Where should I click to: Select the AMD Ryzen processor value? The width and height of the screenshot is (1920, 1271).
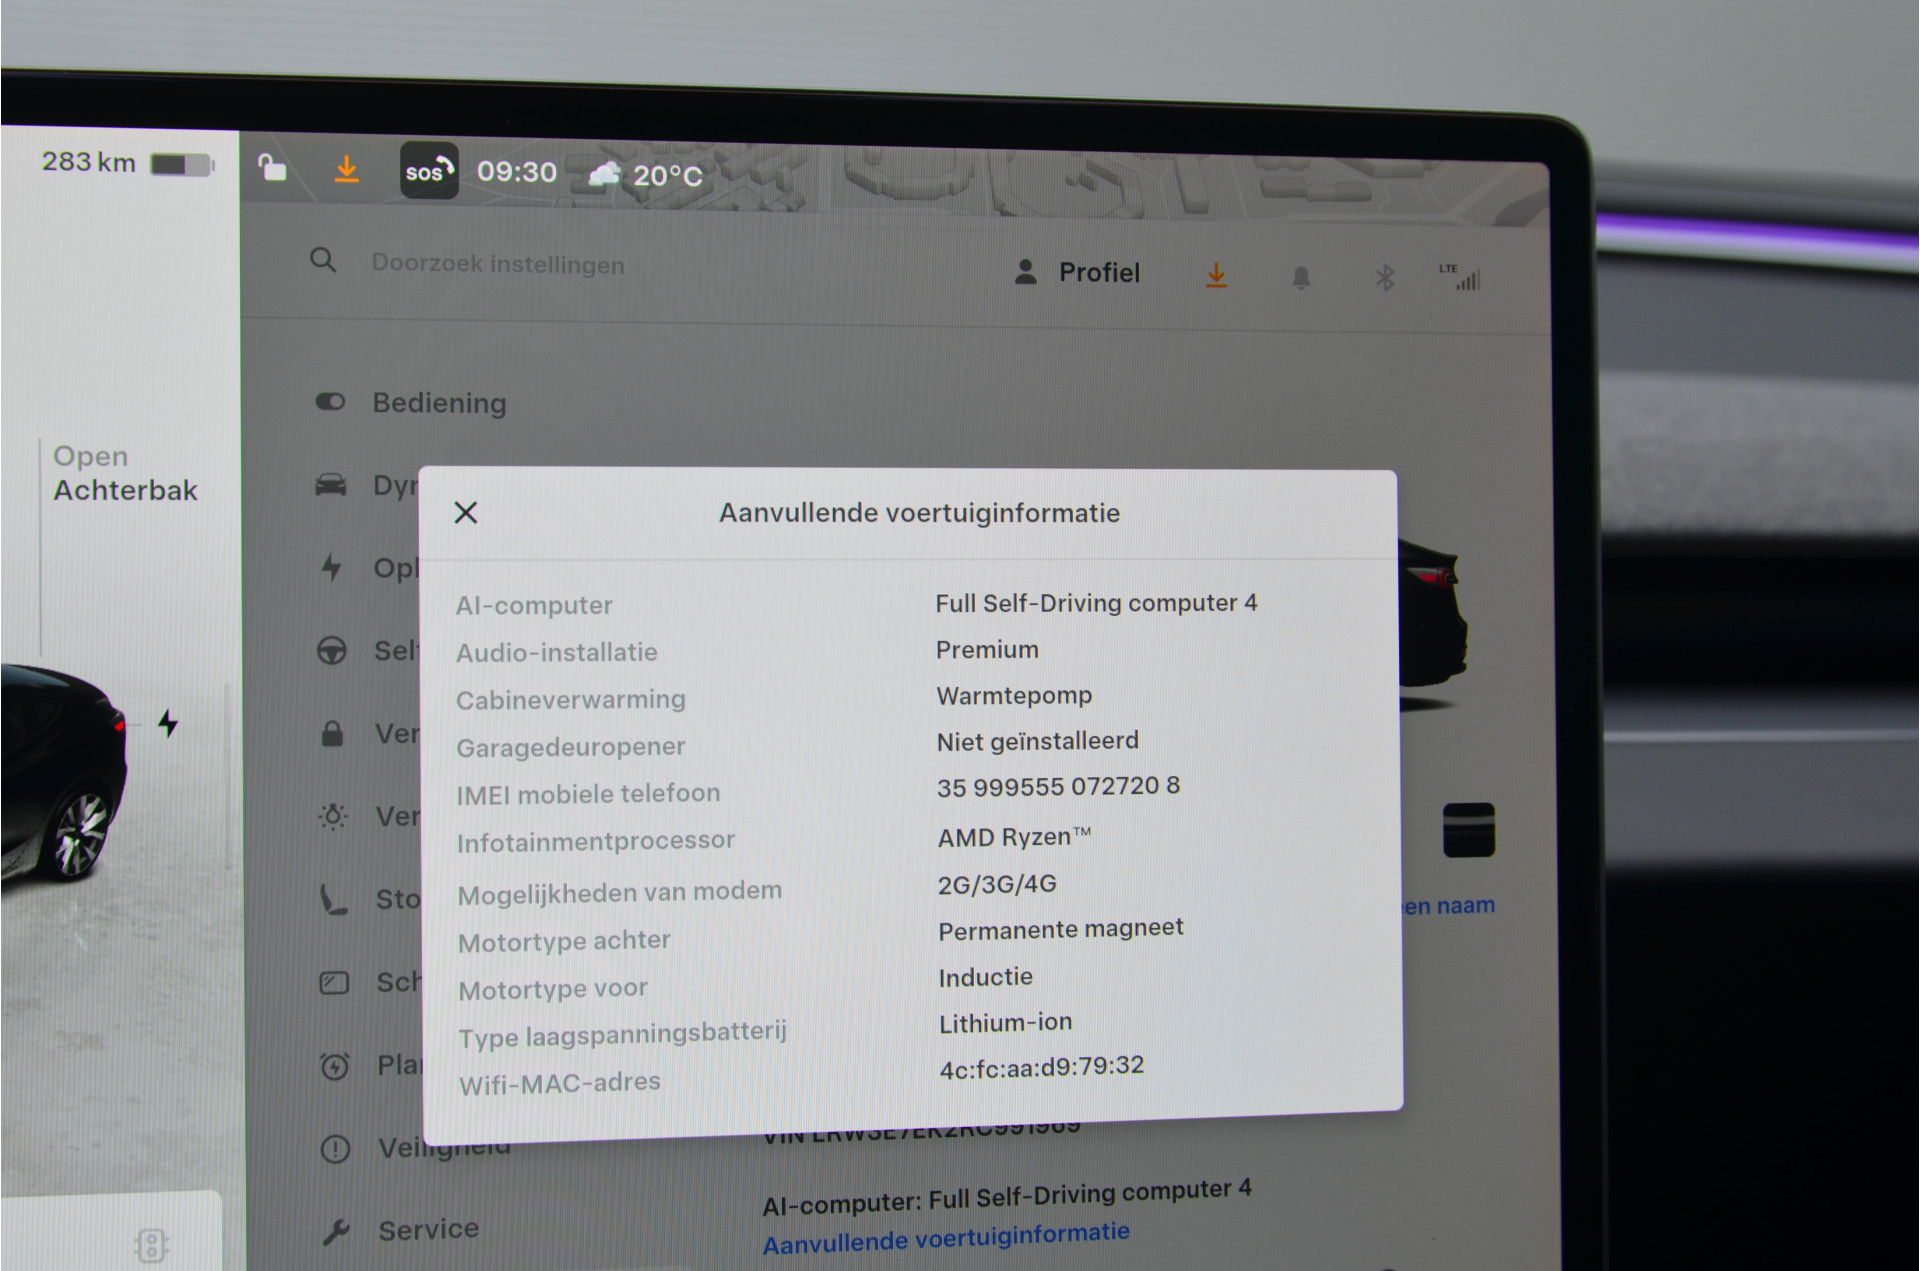pos(1014,836)
